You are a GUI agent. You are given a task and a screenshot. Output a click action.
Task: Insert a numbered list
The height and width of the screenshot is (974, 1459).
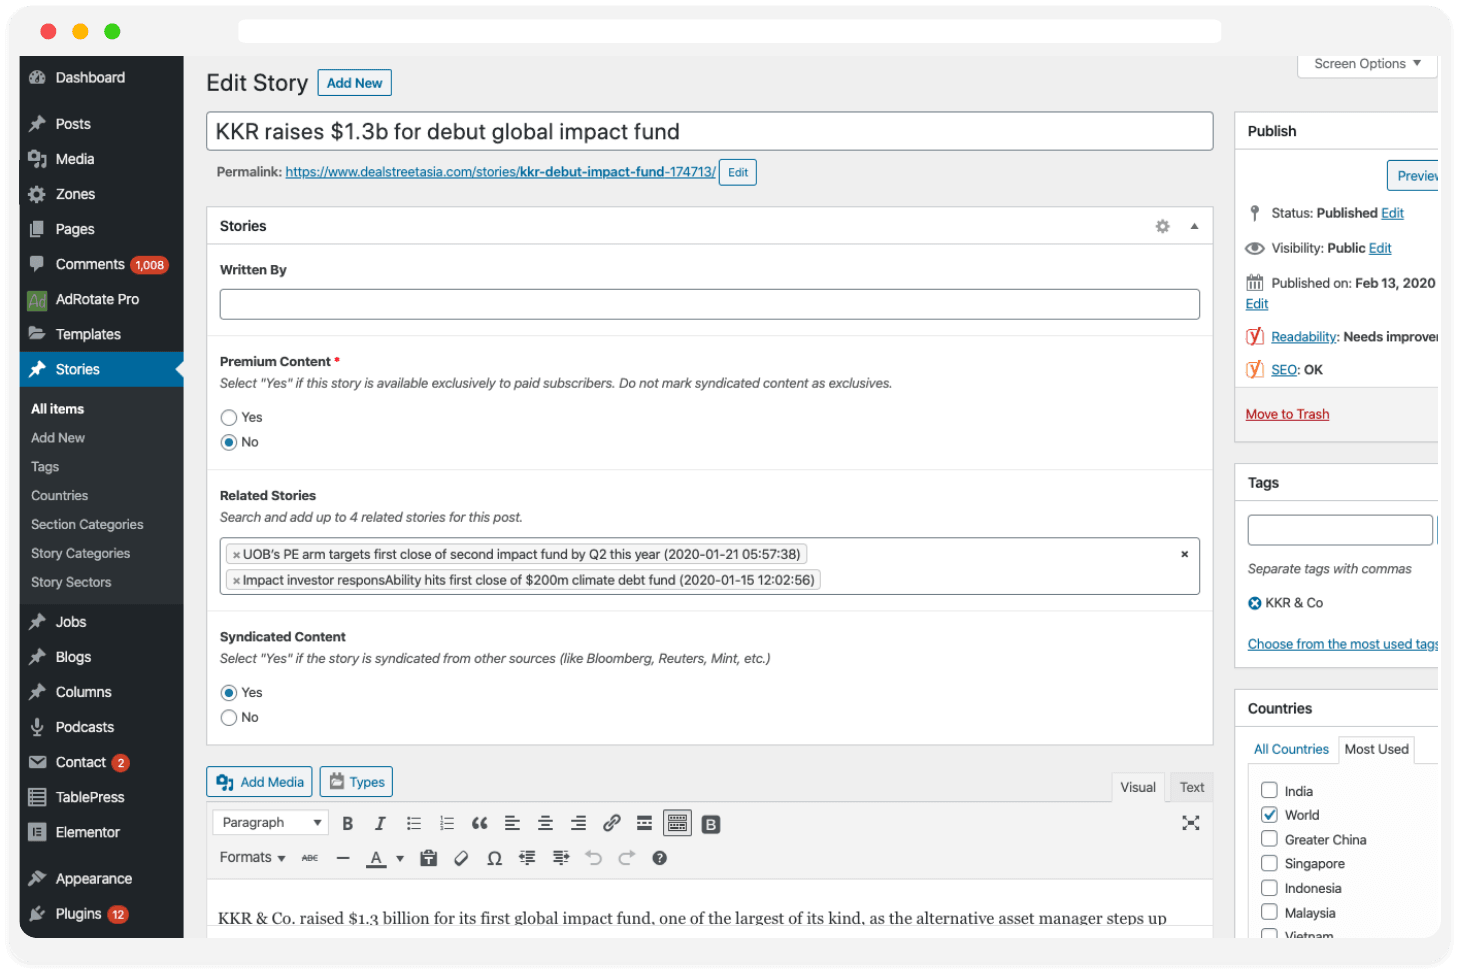[x=446, y=823]
